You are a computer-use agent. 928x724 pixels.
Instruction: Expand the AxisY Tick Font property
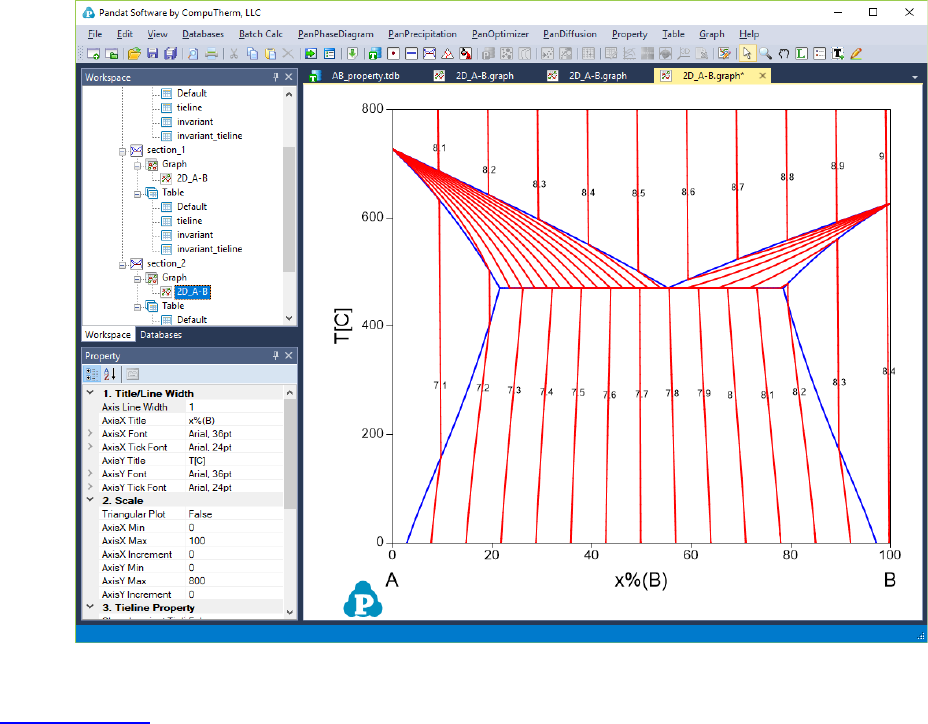[x=90, y=487]
